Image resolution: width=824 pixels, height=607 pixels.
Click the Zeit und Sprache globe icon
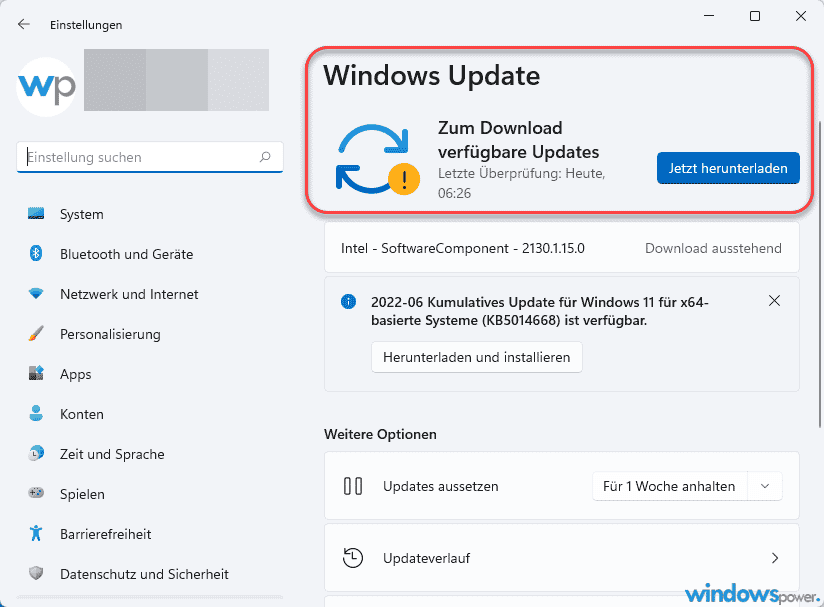36,453
